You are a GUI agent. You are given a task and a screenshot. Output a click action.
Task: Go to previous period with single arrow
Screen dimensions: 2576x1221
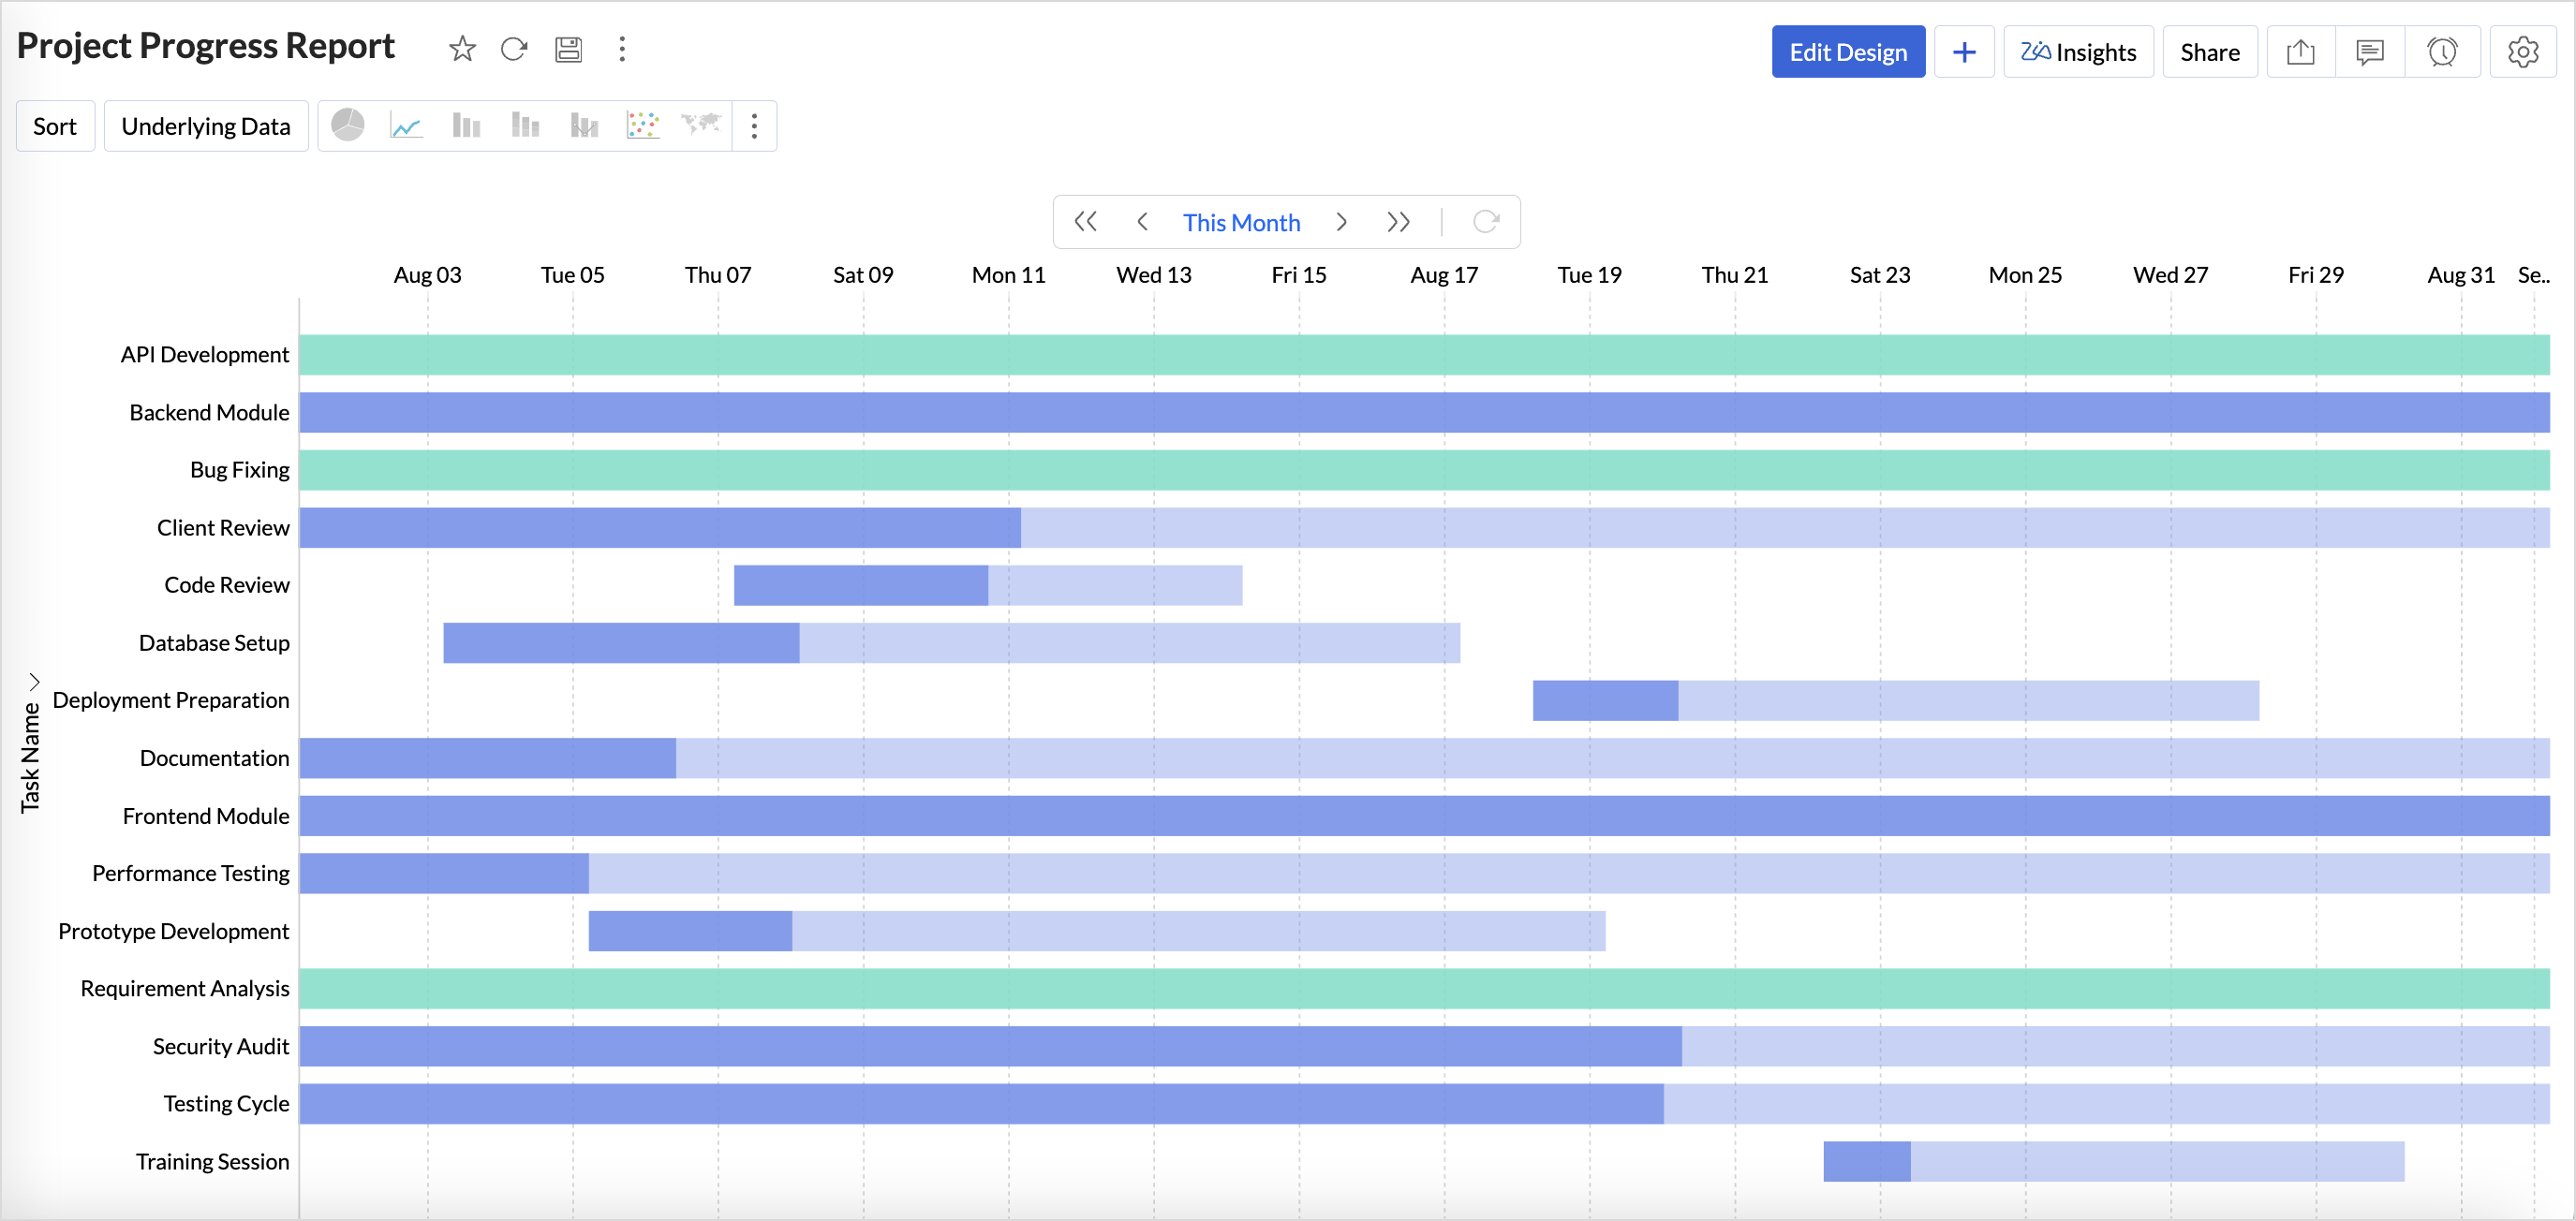point(1142,222)
